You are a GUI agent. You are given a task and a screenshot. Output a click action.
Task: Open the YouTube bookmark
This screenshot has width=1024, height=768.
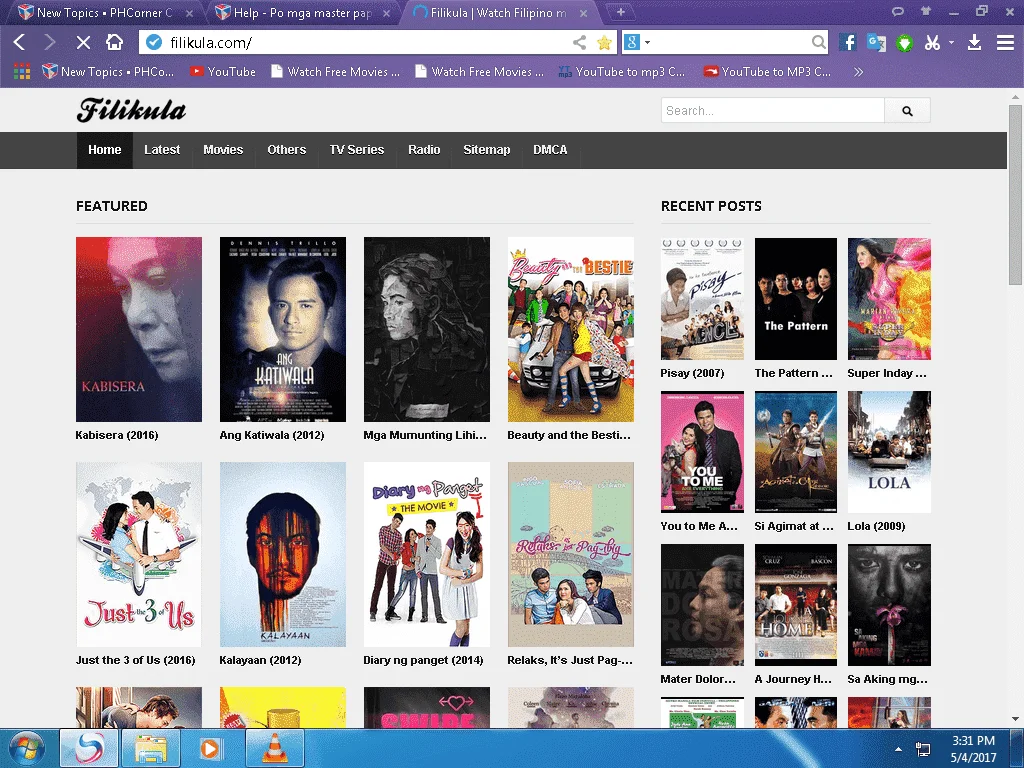click(223, 72)
